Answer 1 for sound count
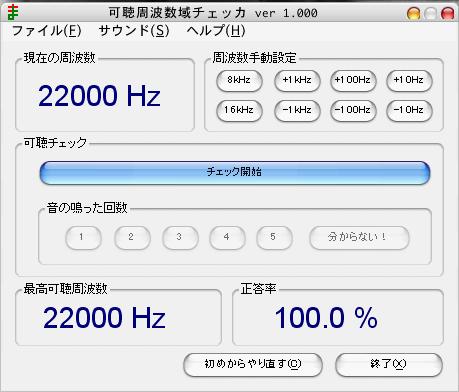This screenshot has width=459, height=392. [x=83, y=238]
